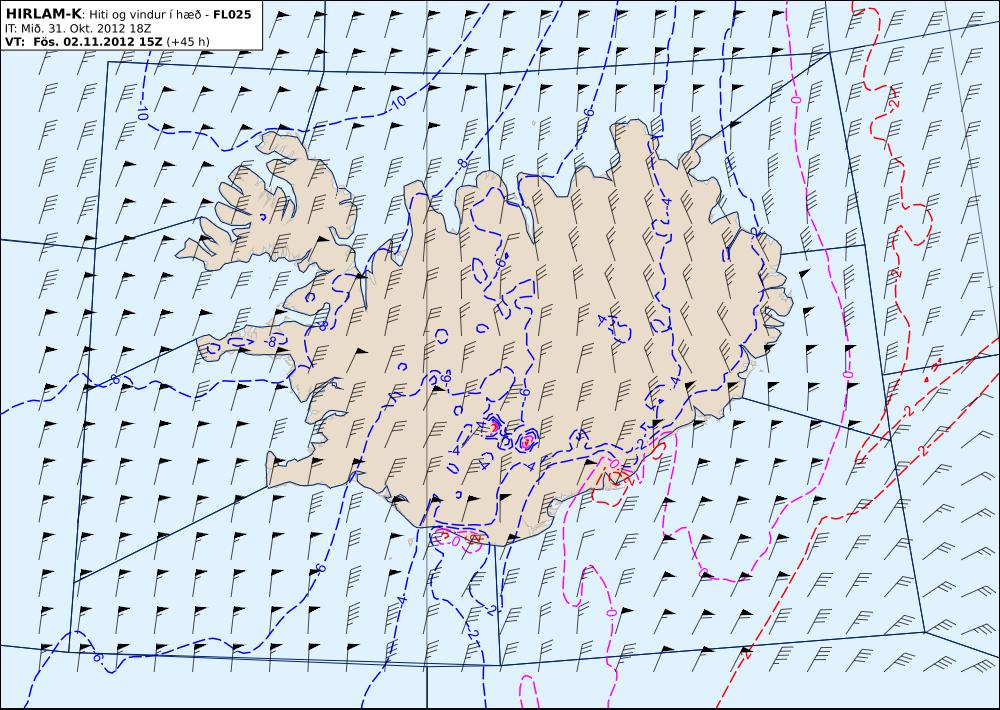Click the HIRLAM-K model title text

[x=44, y=13]
